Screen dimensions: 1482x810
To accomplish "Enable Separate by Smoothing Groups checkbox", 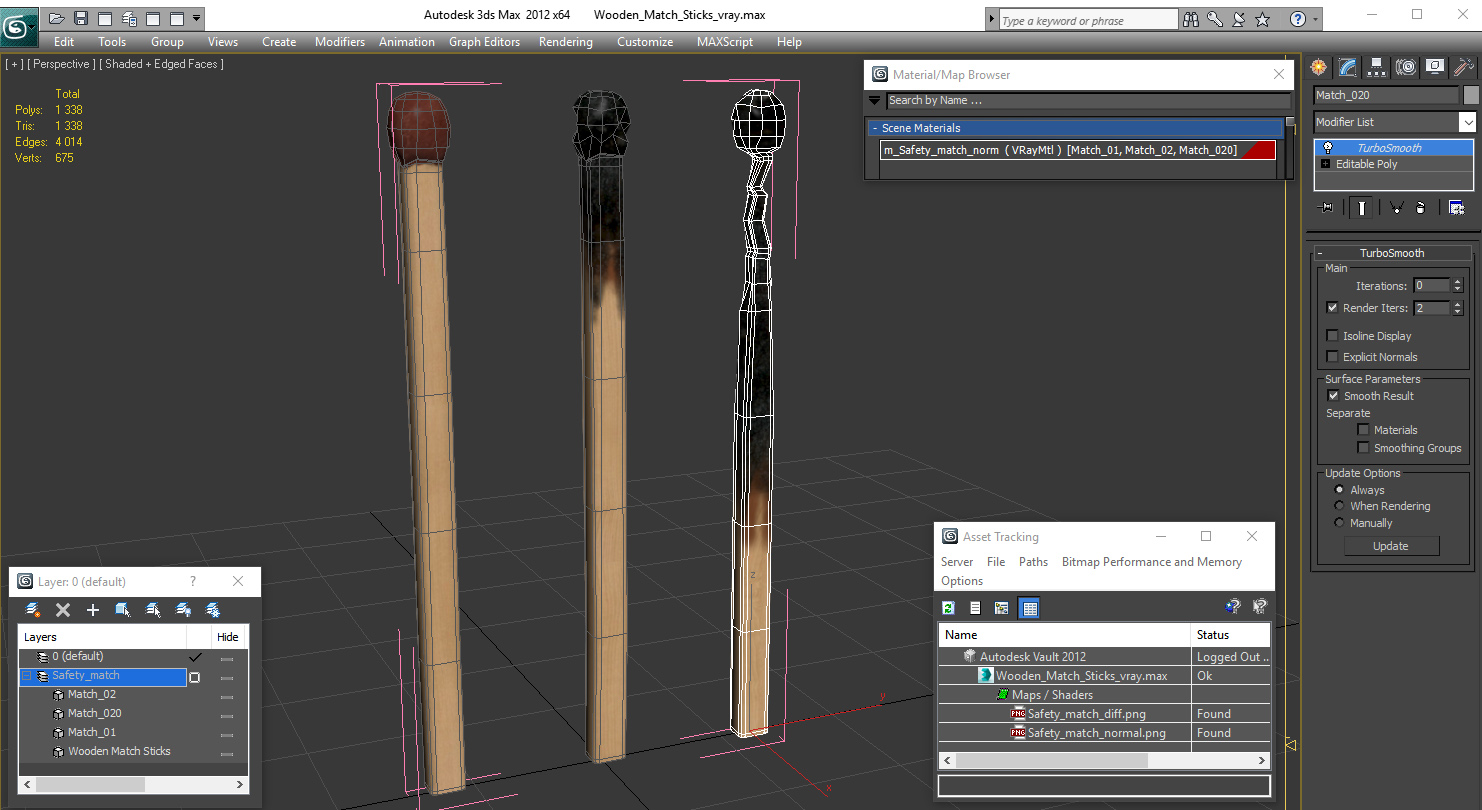I will click(x=1363, y=448).
